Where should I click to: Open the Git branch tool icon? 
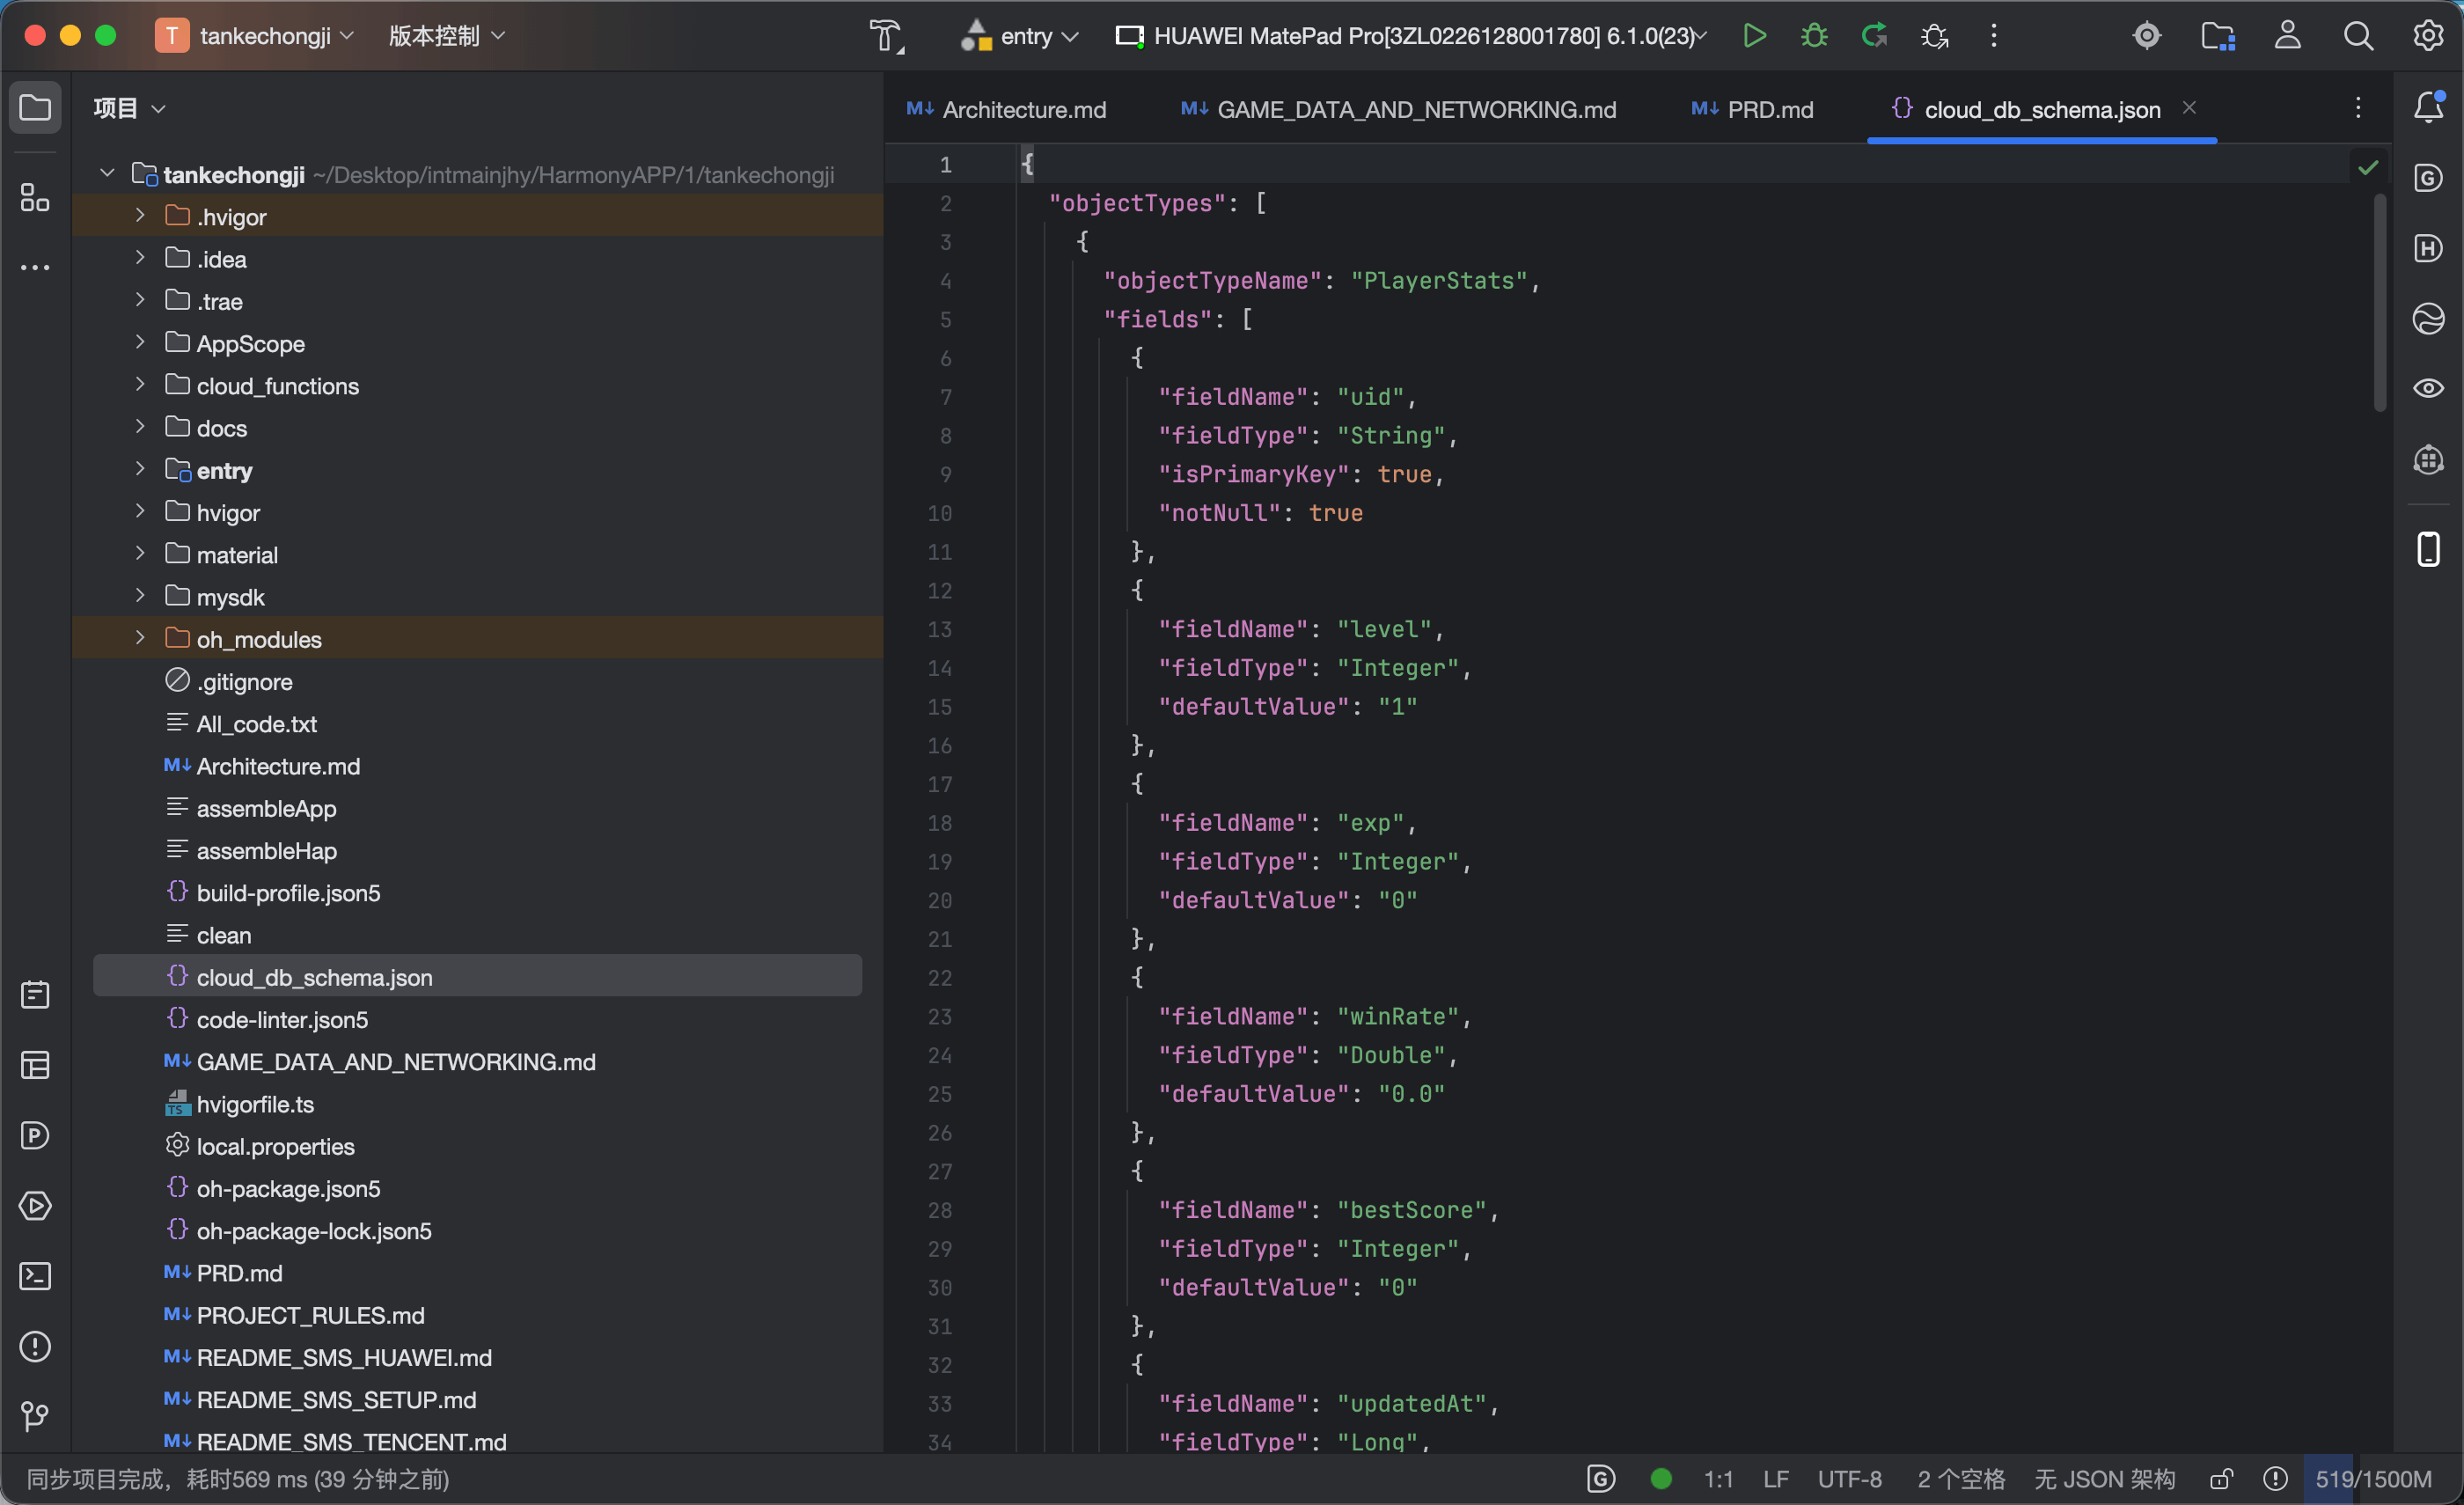(35, 1416)
